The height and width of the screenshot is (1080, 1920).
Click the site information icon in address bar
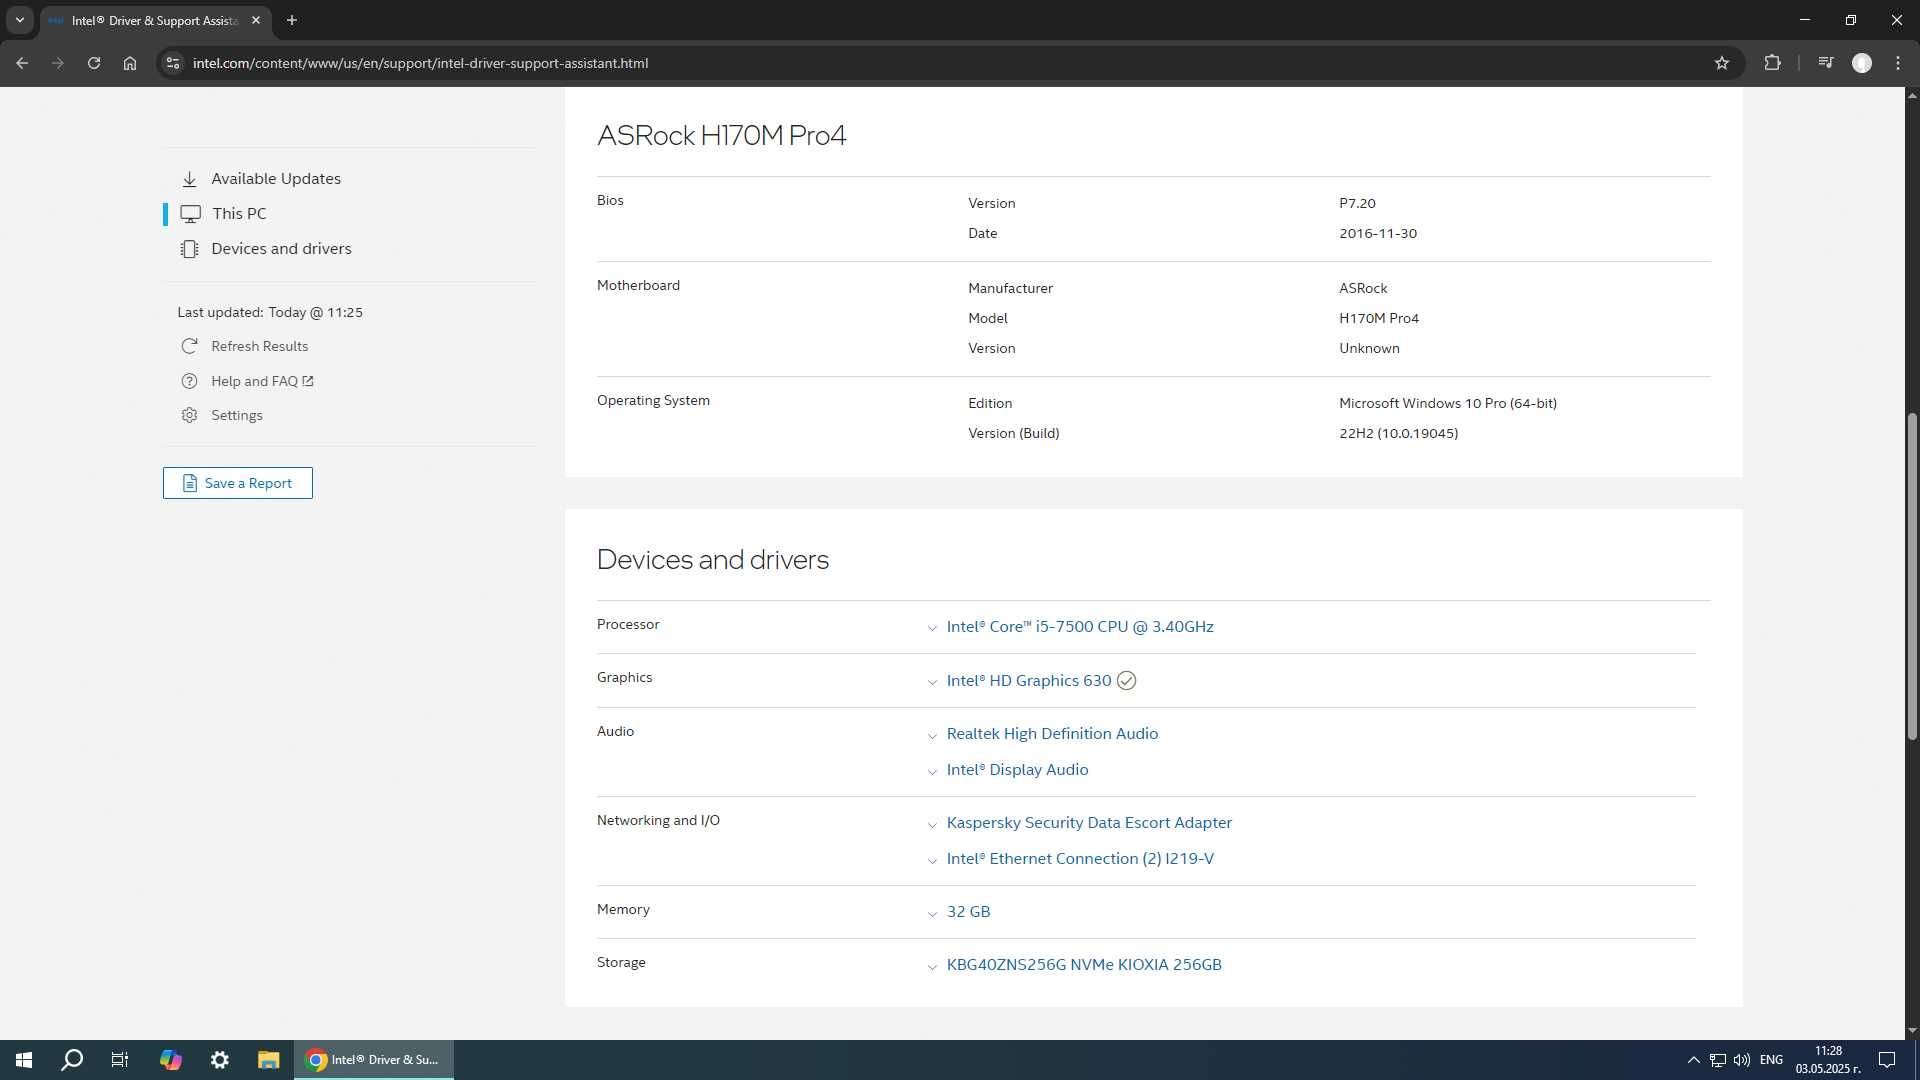173,63
